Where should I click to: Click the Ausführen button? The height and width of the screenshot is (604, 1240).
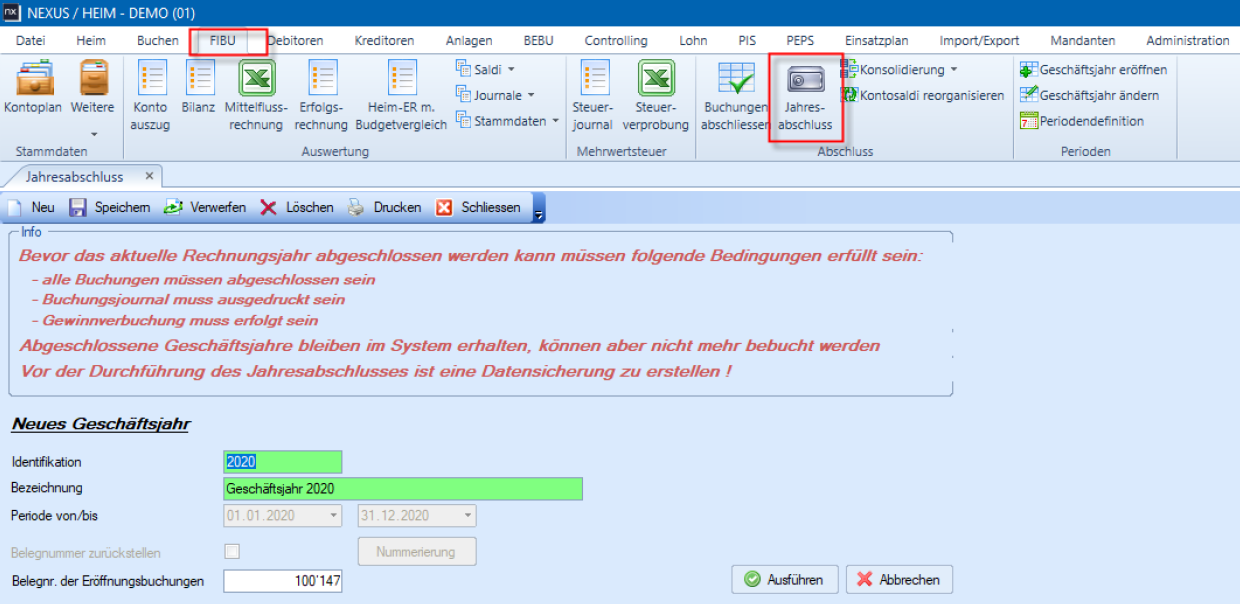tap(786, 579)
